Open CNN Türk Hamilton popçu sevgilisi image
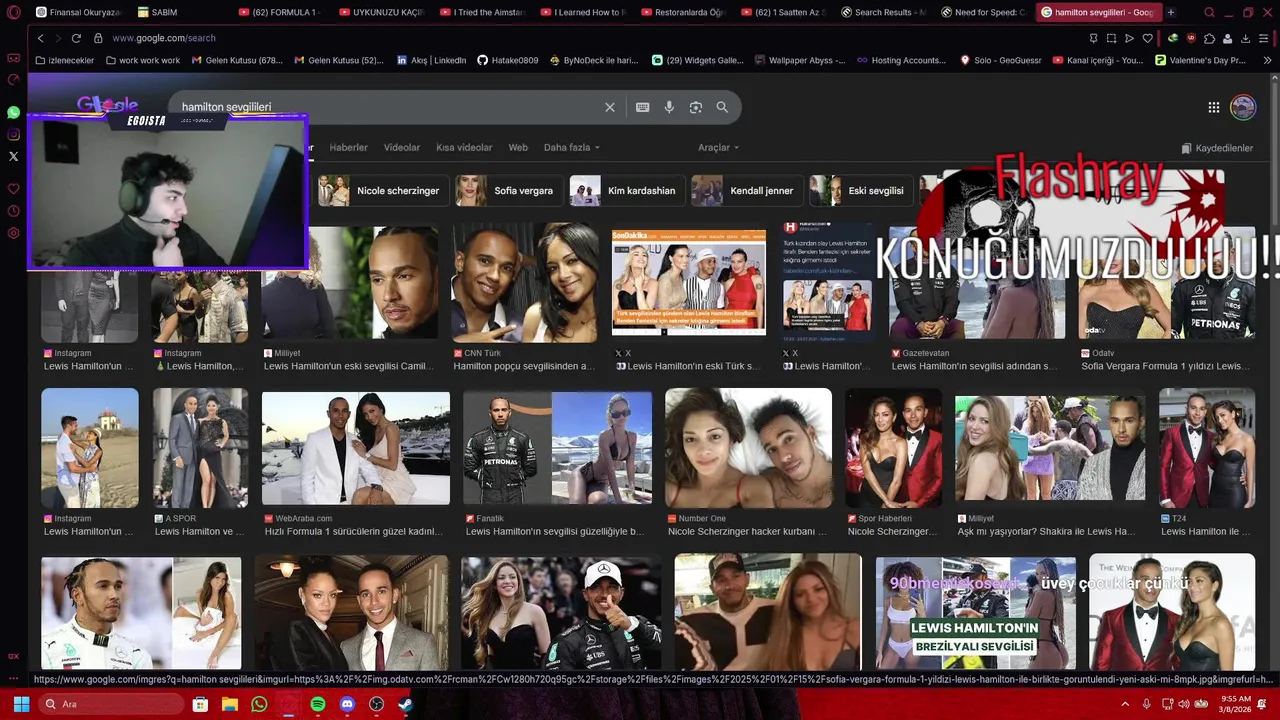The height and width of the screenshot is (720, 1280). click(x=524, y=282)
